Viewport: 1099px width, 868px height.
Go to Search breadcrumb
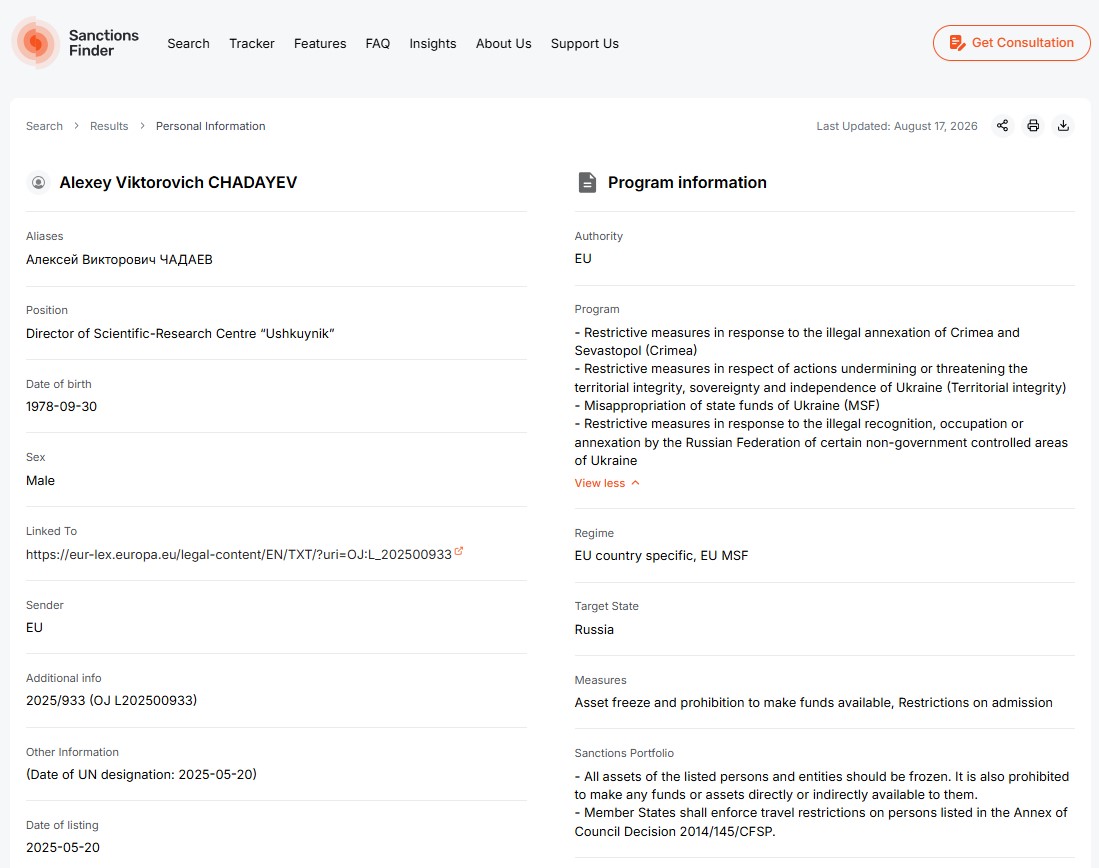44,126
